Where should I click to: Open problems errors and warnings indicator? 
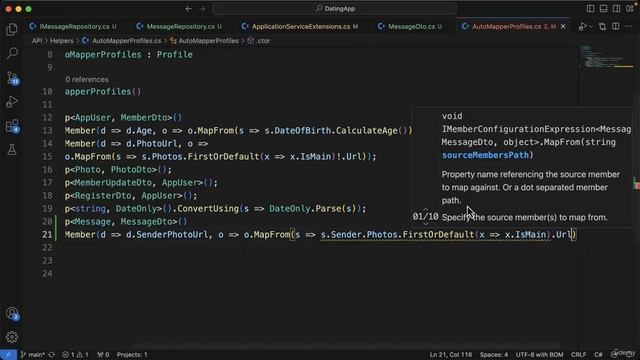point(75,355)
